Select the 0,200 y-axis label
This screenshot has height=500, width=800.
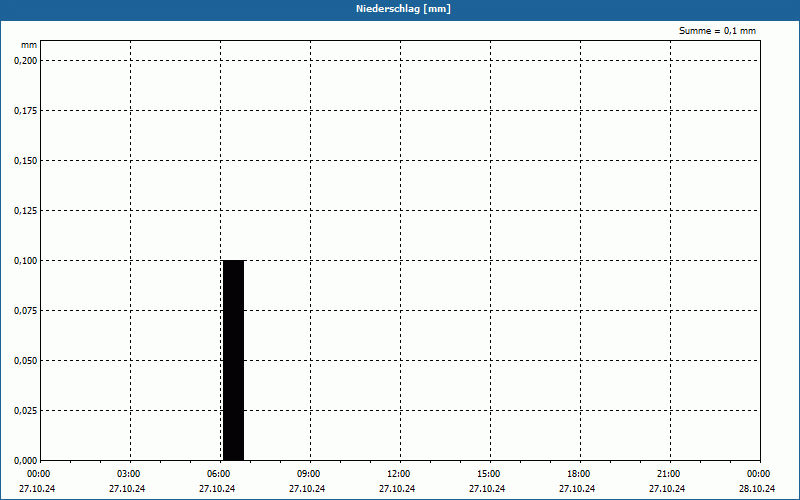tap(25, 60)
